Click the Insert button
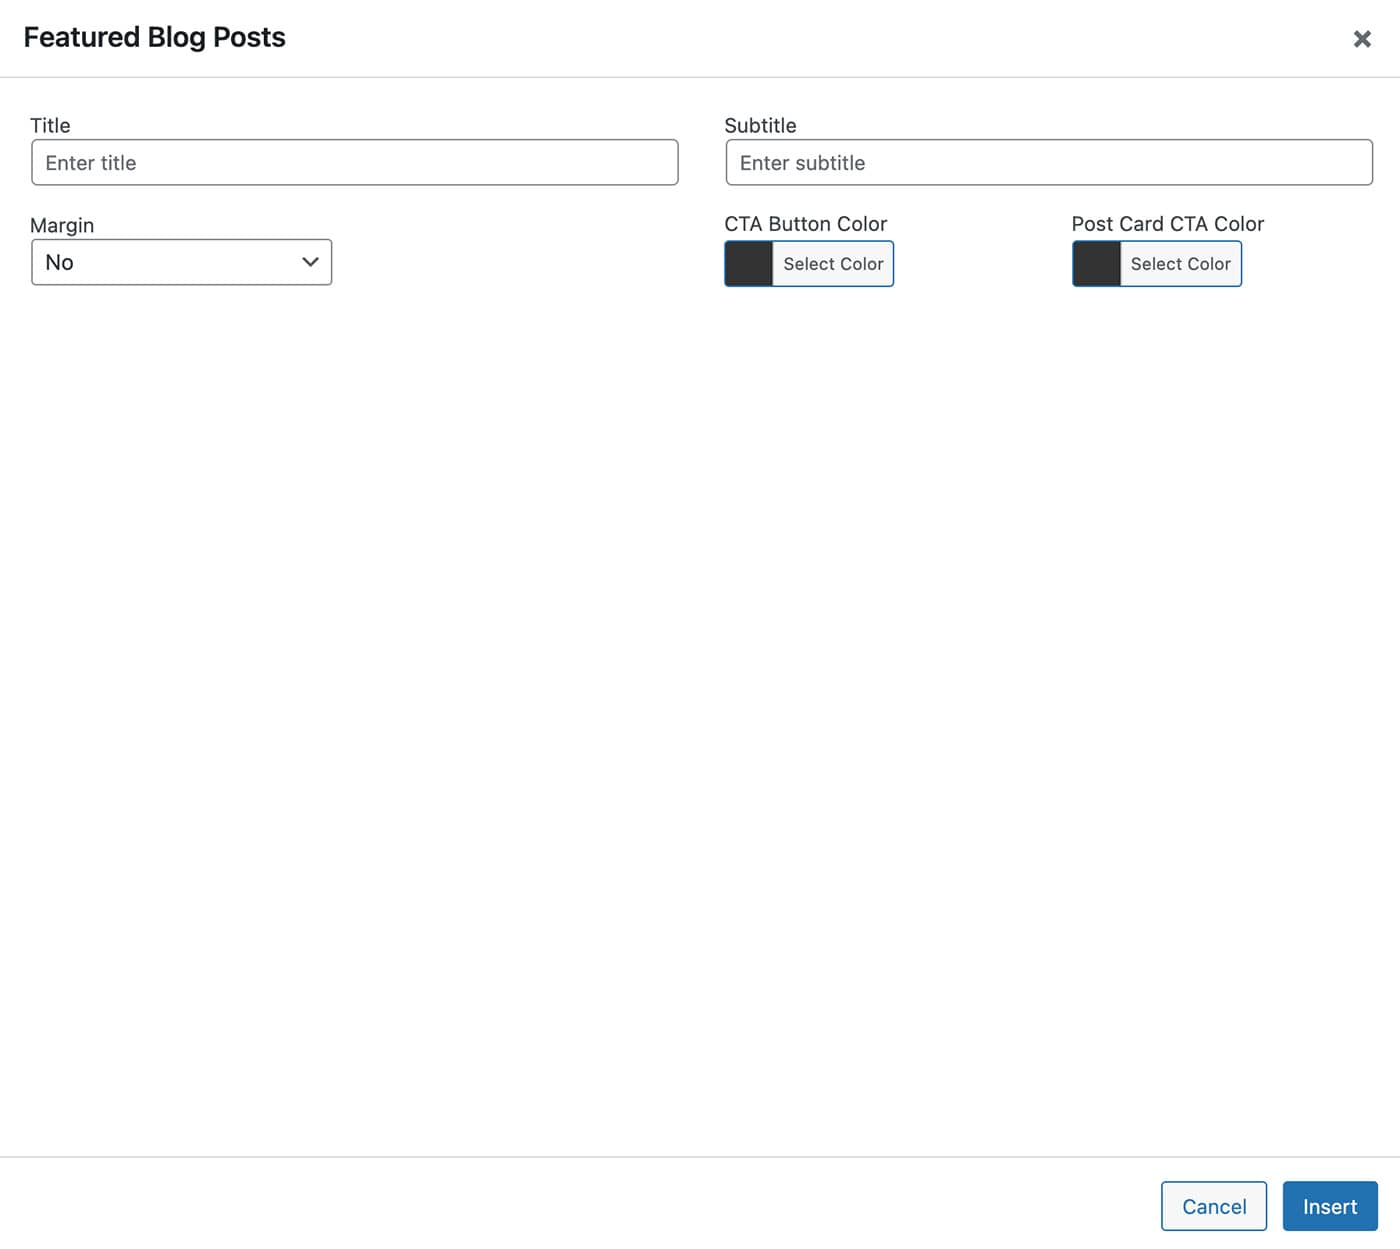This screenshot has width=1400, height=1249. (x=1329, y=1206)
